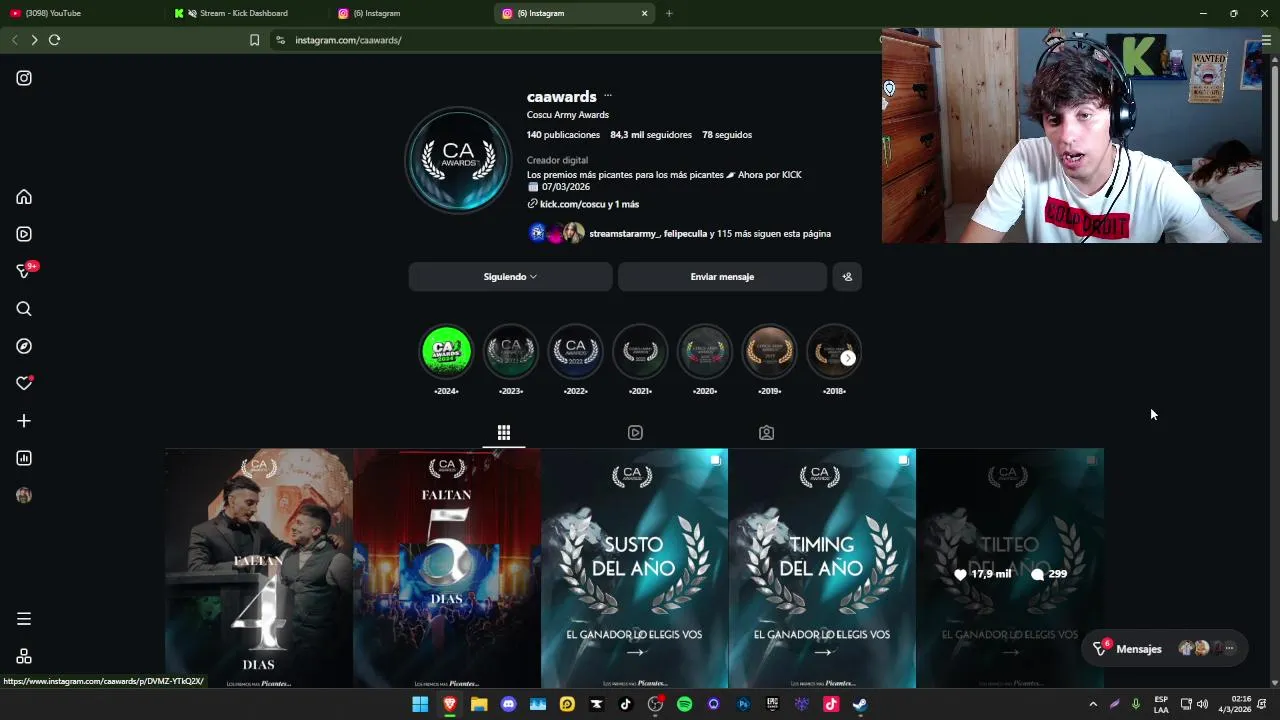
Task: Open the Search magnifier in the sidebar
Action: pos(24,309)
